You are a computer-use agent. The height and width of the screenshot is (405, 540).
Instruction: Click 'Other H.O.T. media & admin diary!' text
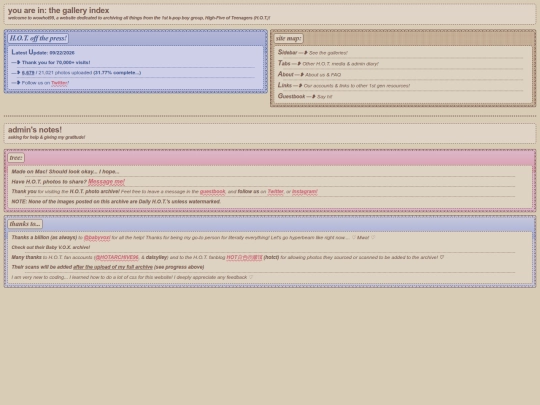click(340, 64)
